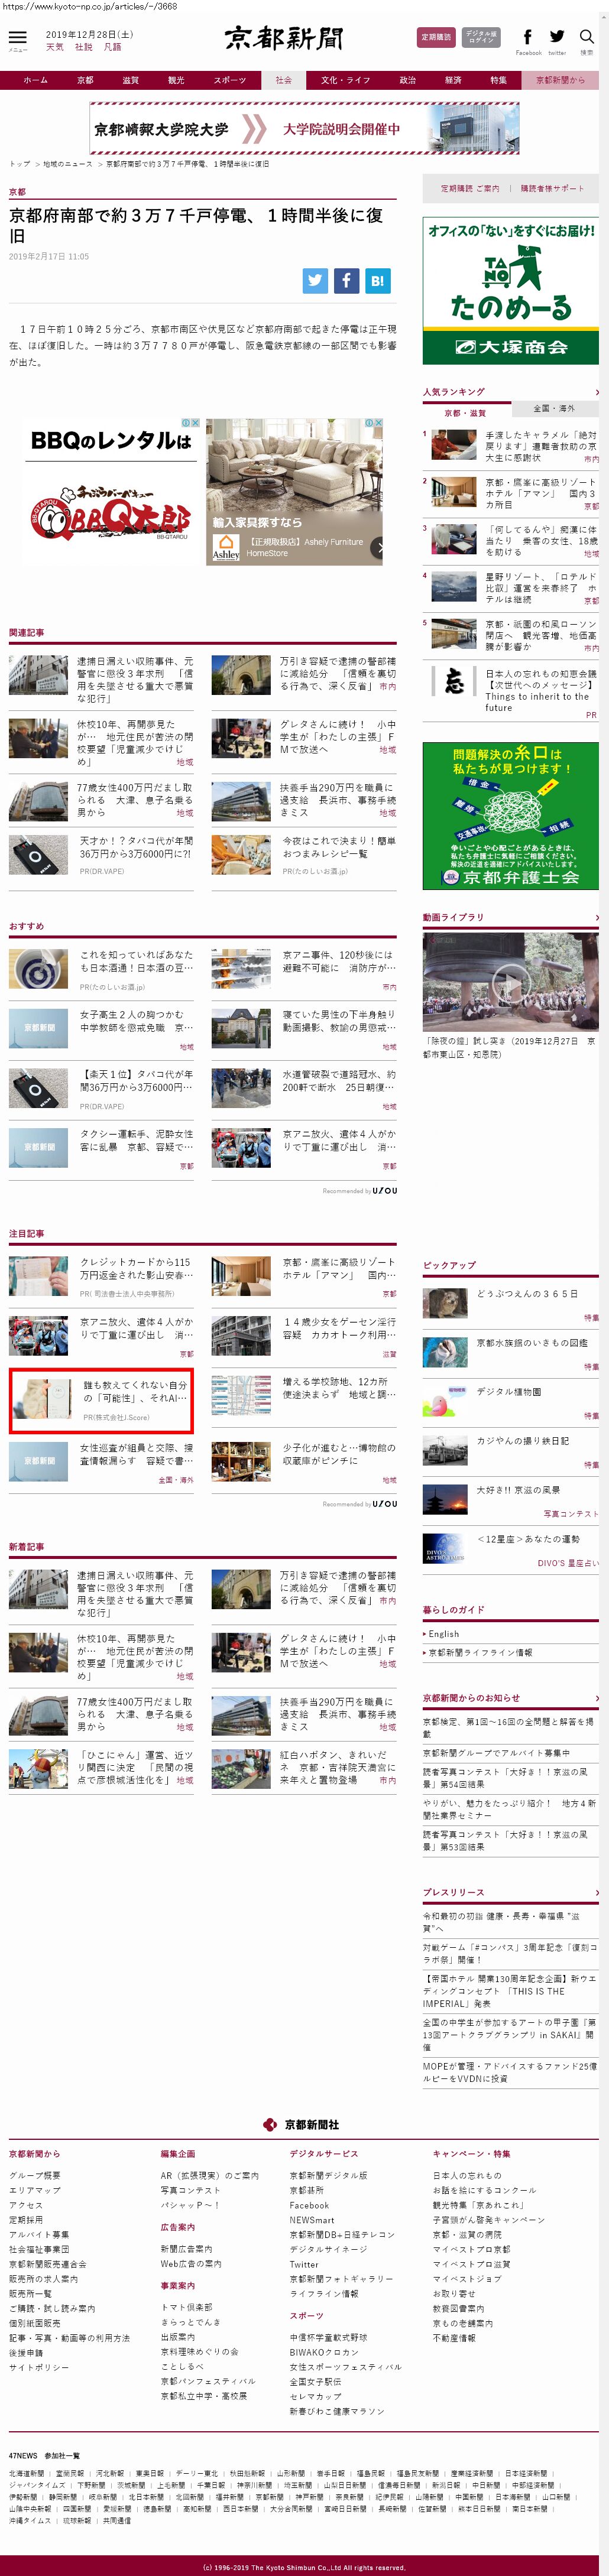Open the 文化・ライフ navigation menu item
The image size is (609, 2576).
pos(345,80)
